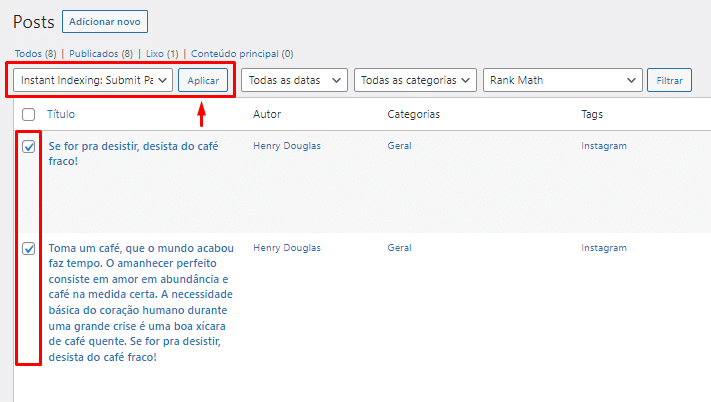Click author Henry Douglas on first post
711x402 pixels.
click(x=287, y=146)
